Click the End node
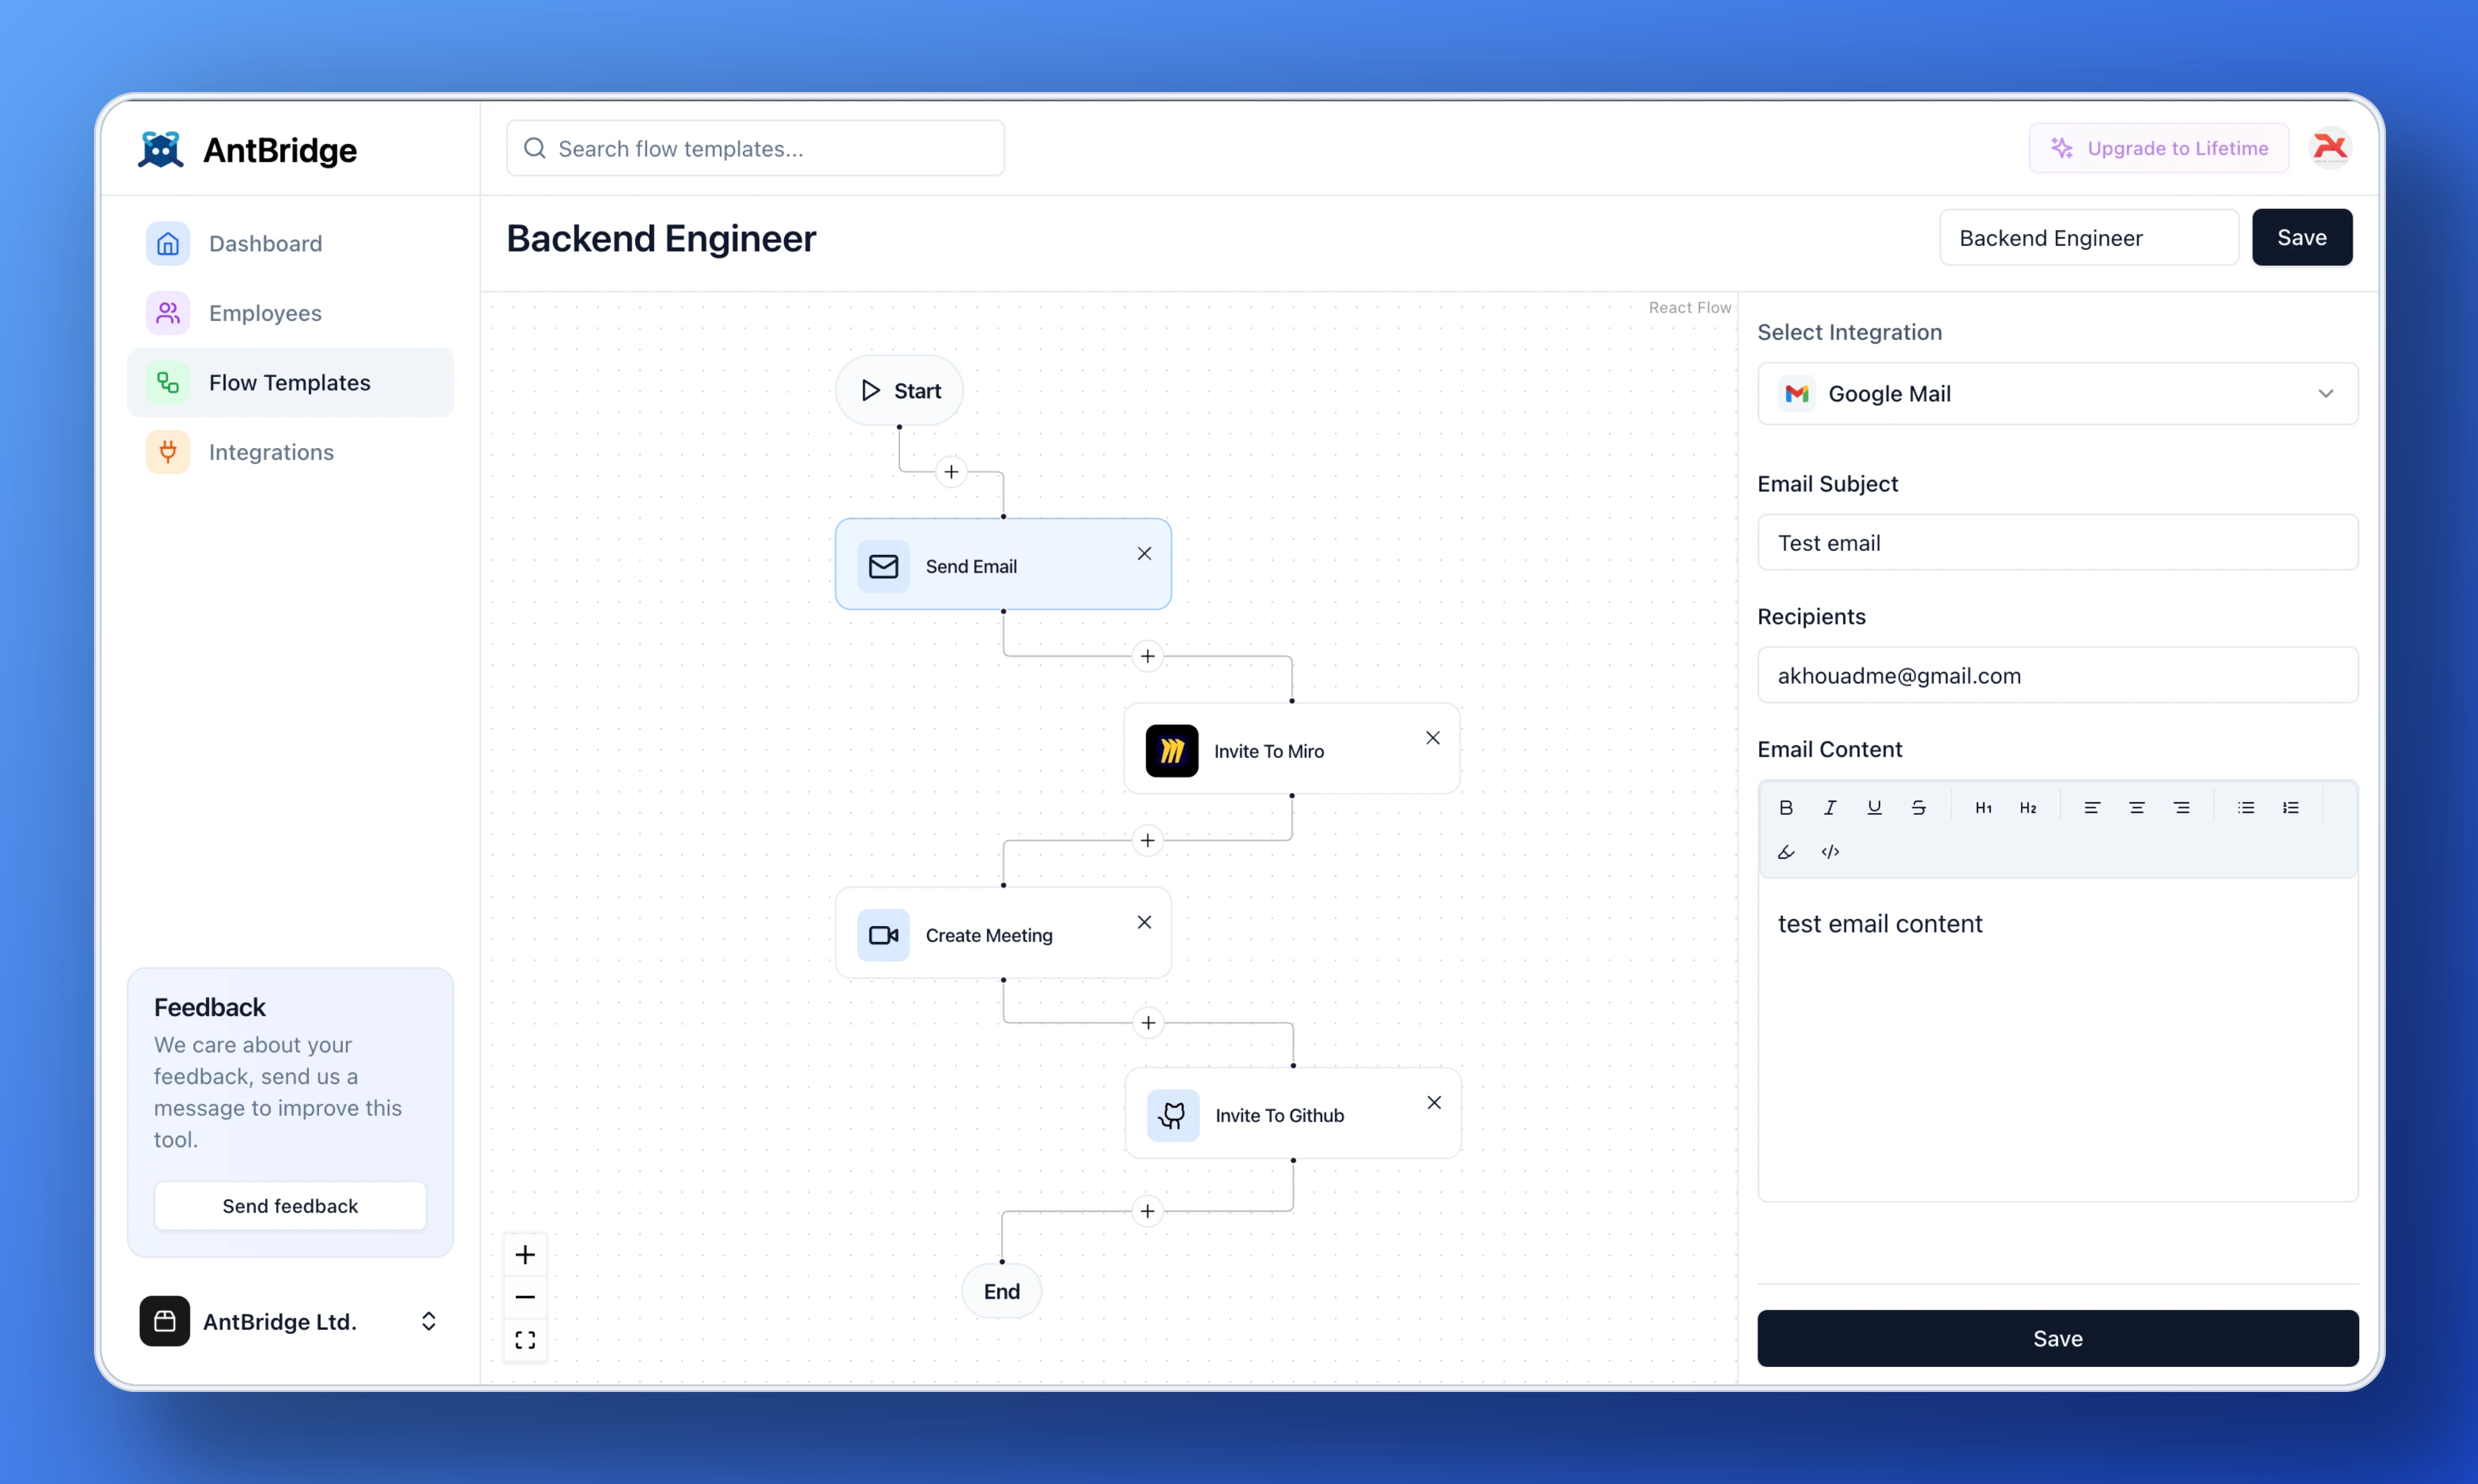This screenshot has width=2478, height=1484. tap(1002, 1291)
